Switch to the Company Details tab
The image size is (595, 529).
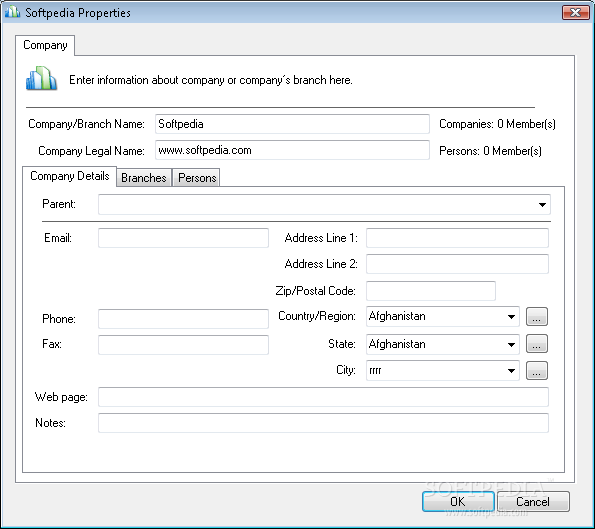point(69,176)
